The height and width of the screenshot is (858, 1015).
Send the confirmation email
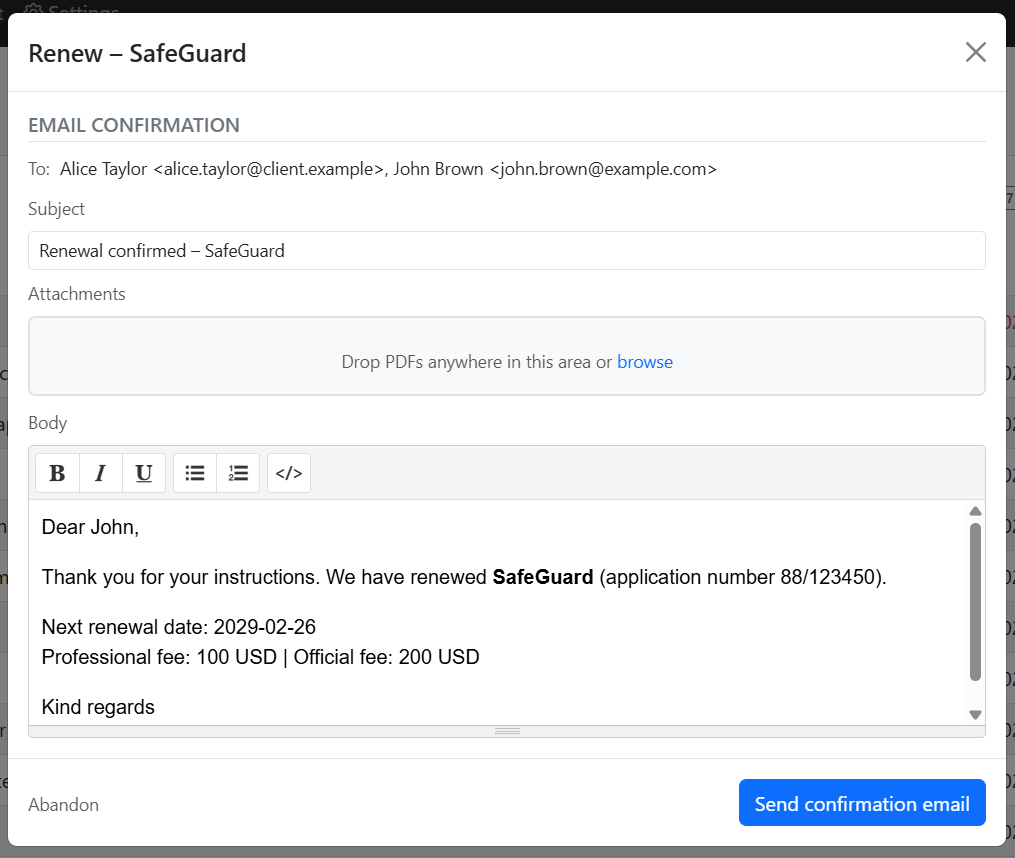[861, 804]
